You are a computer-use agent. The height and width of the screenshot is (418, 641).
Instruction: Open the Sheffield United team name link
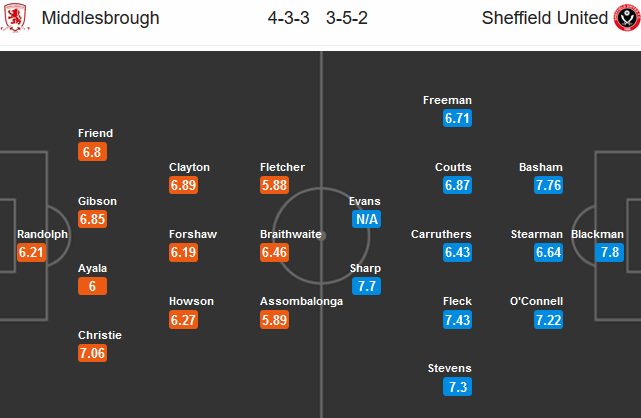pyautogui.click(x=545, y=18)
